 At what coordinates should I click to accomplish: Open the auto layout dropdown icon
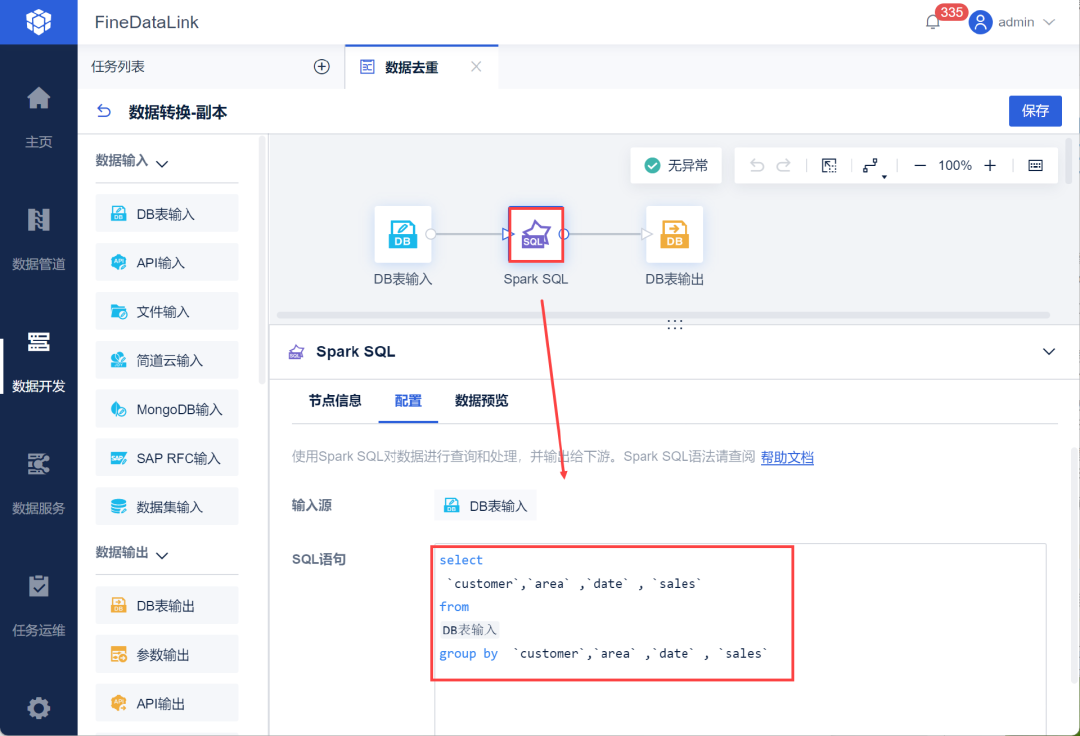pyautogui.click(x=873, y=167)
